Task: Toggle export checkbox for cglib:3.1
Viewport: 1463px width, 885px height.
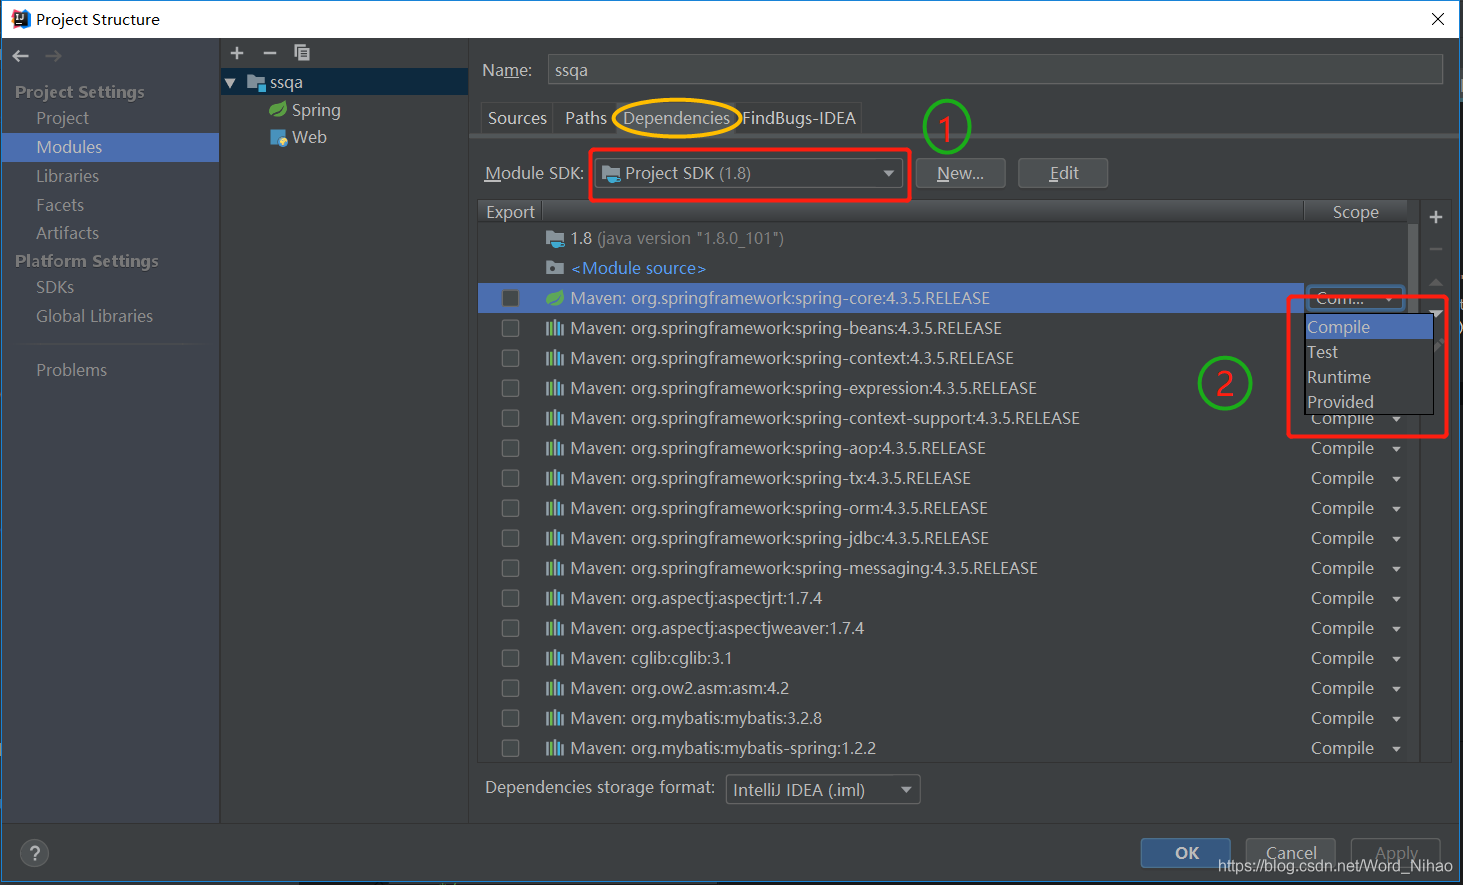Action: [510, 658]
